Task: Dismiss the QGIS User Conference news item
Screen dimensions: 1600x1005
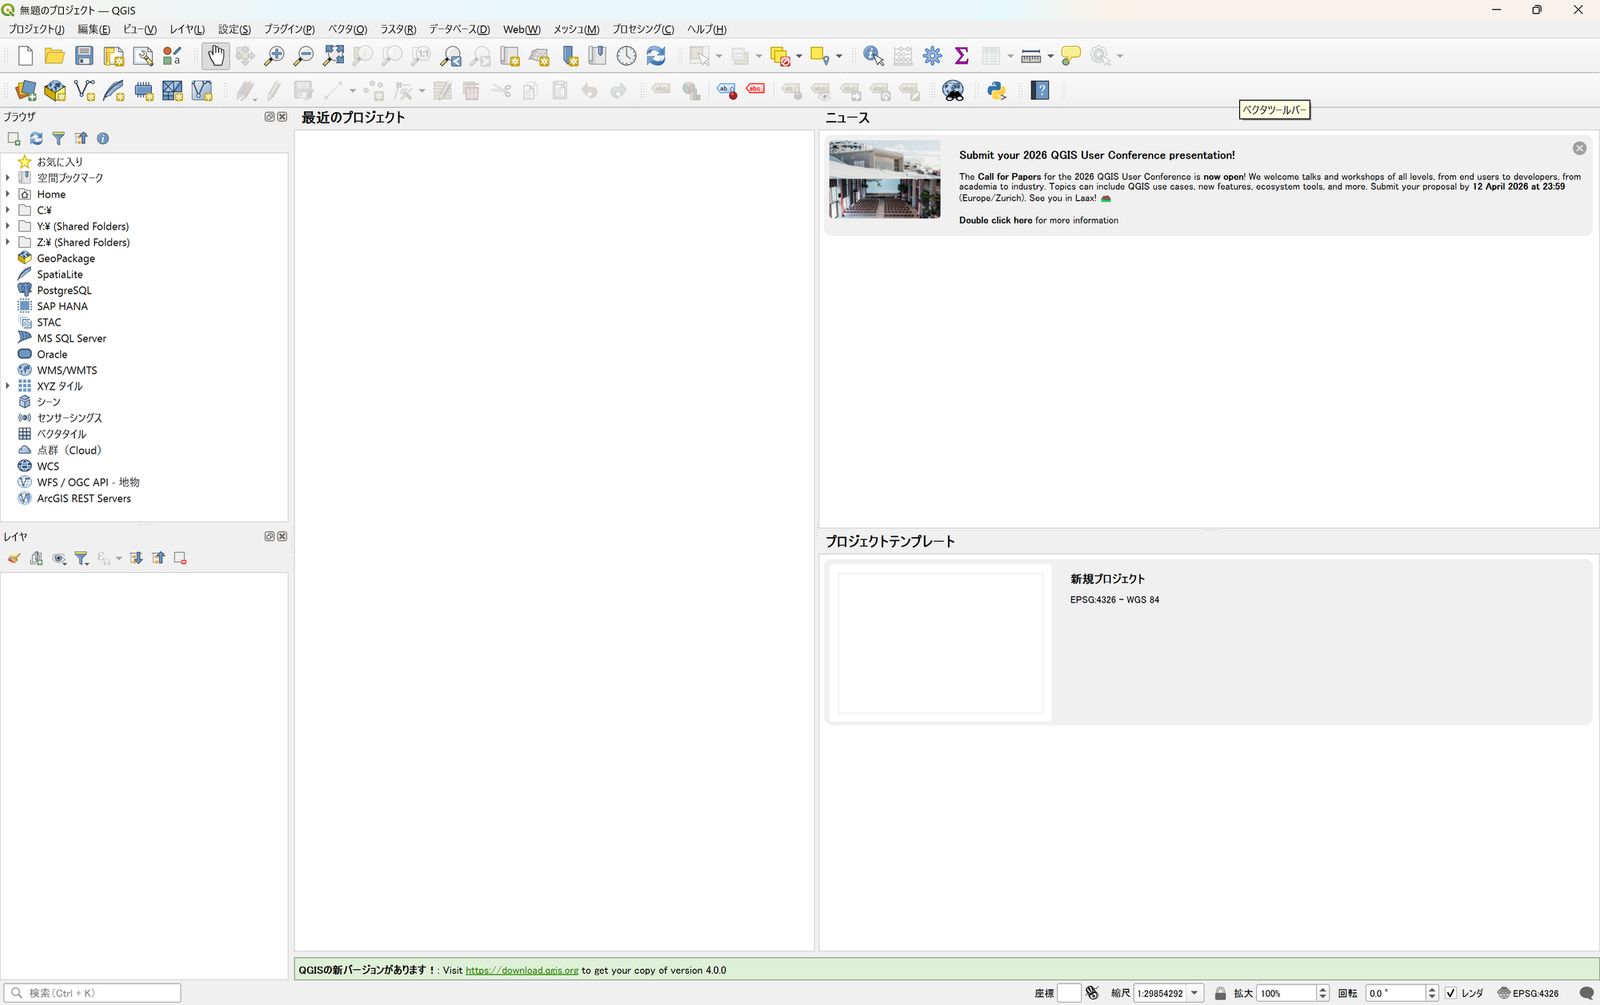Action: [1579, 148]
